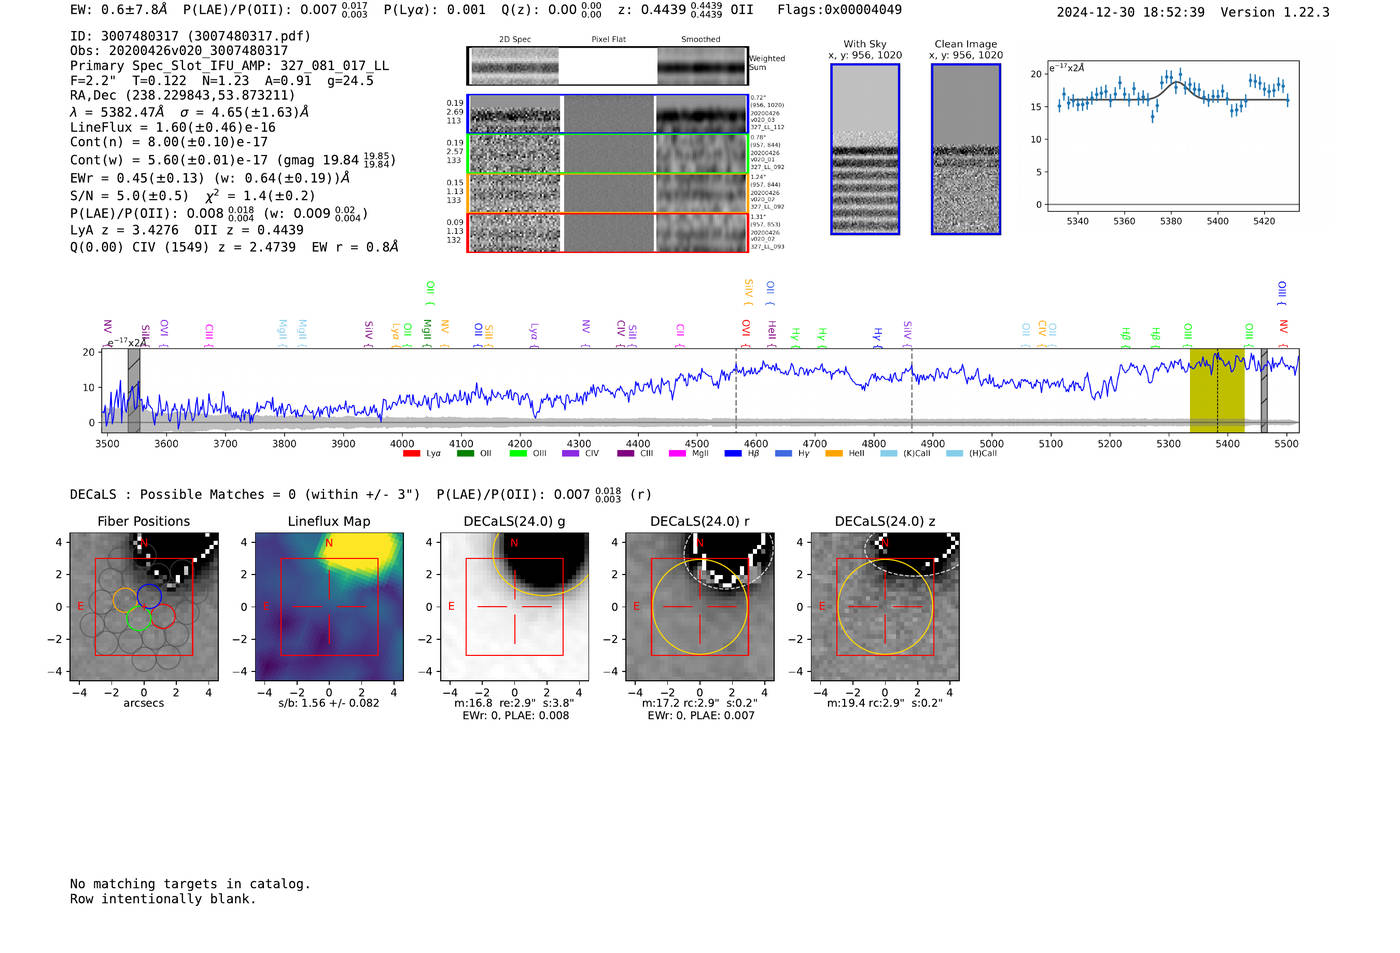The width and height of the screenshot is (1400, 953).
Task: Select the orange HeII legend swatch
Action: [834, 454]
